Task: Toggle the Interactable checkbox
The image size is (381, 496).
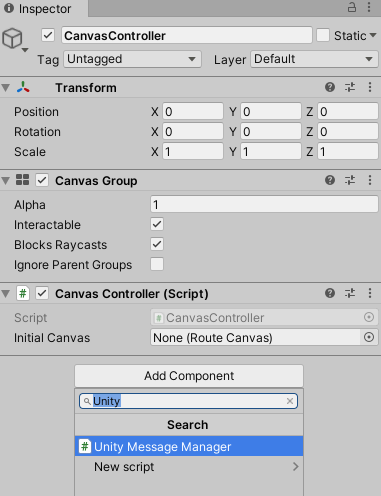Action: 157,224
